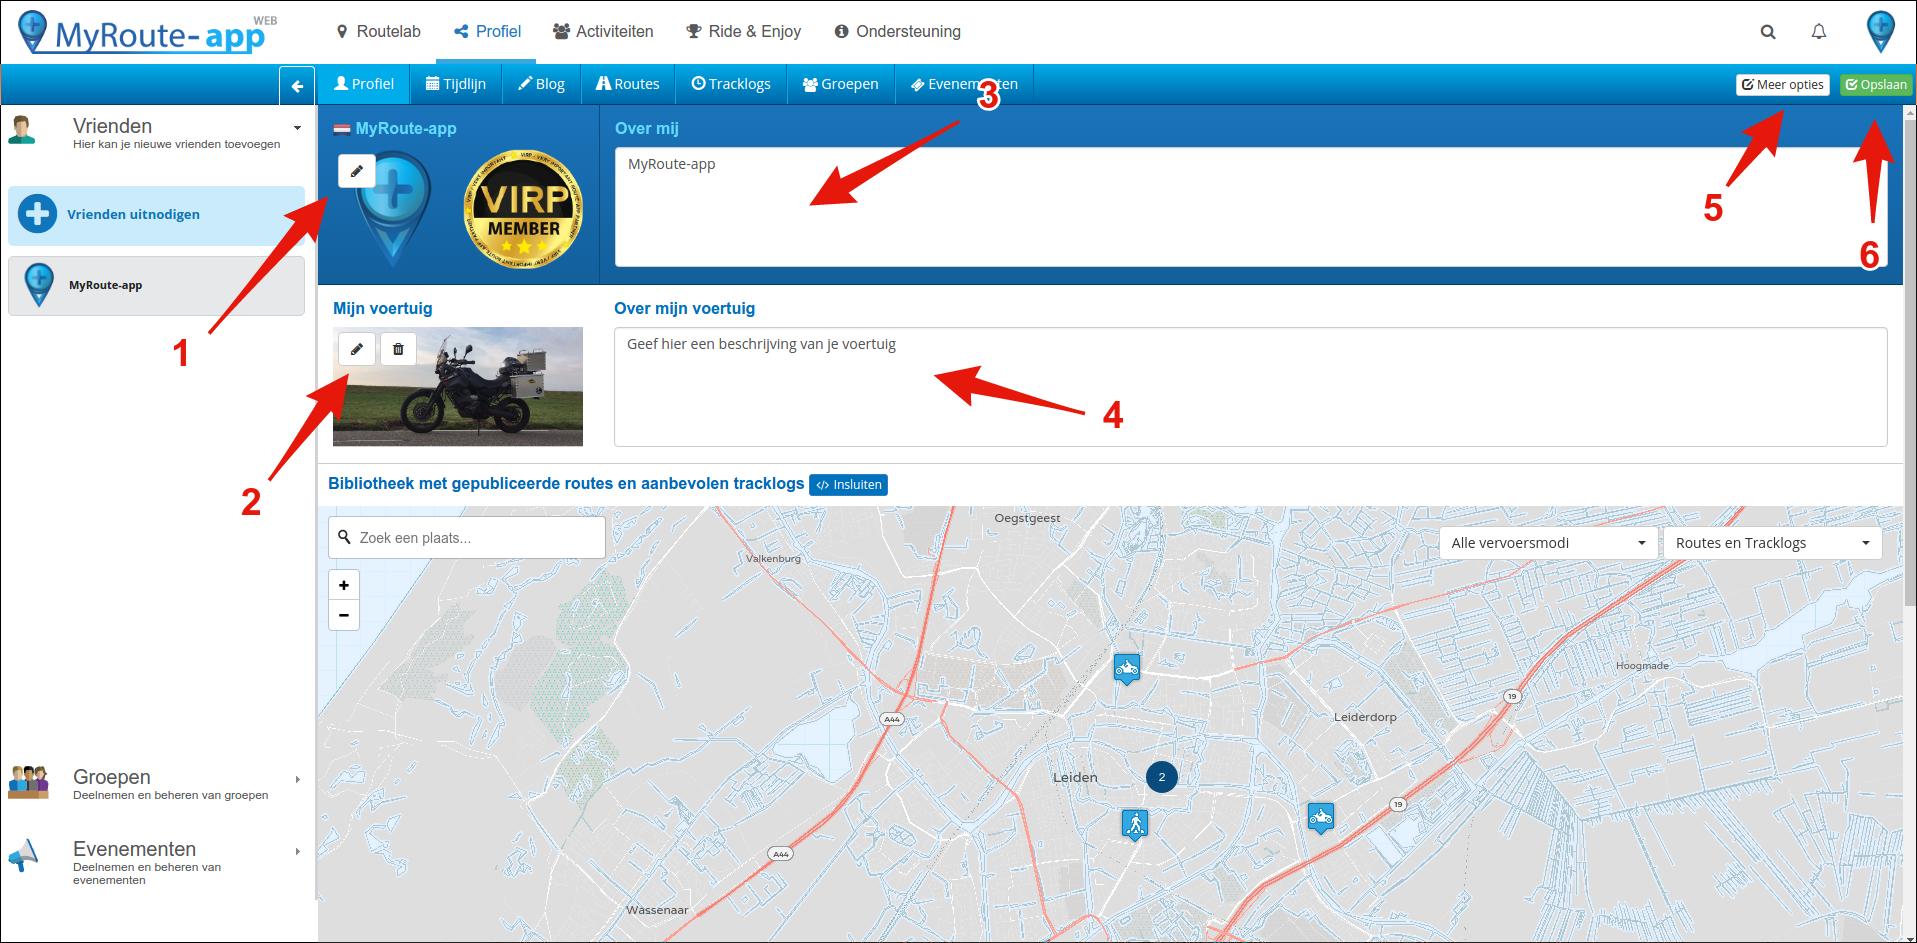Open the MyRoute-app friend entry

[x=156, y=286]
